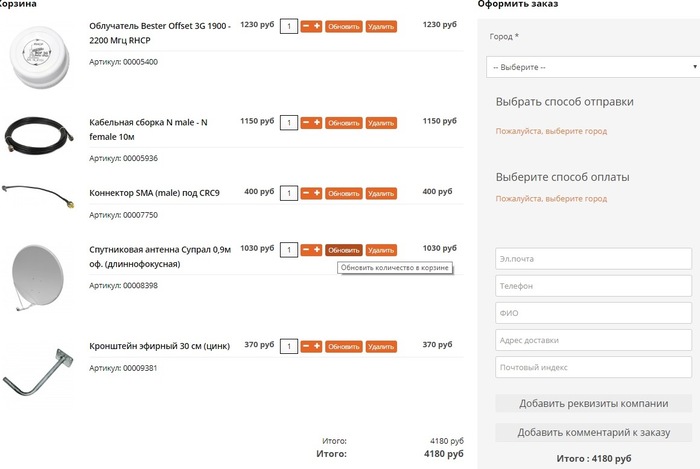This screenshot has width=700, height=469.
Task: Increase quantity of Облучатель Bester Offset
Action: pyautogui.click(x=317, y=26)
